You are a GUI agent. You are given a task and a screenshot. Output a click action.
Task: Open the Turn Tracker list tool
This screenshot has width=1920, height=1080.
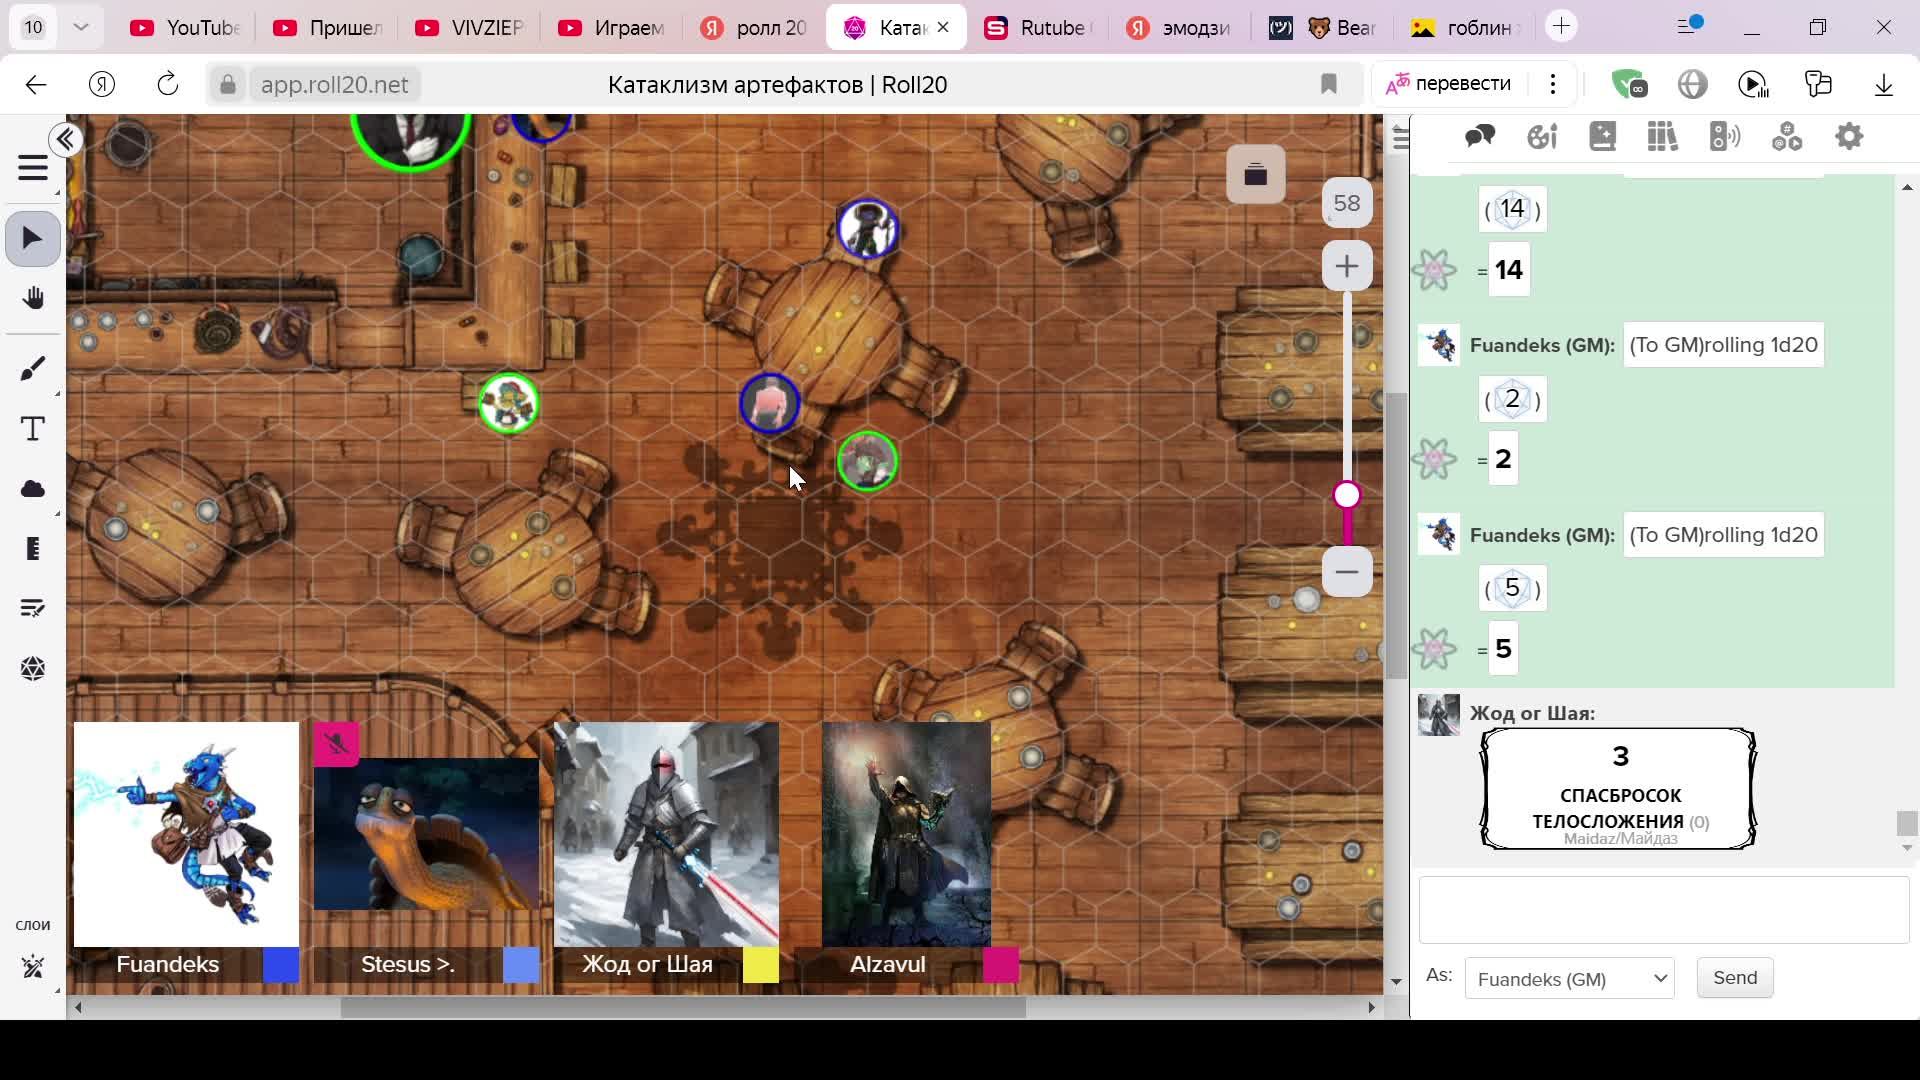[32, 608]
